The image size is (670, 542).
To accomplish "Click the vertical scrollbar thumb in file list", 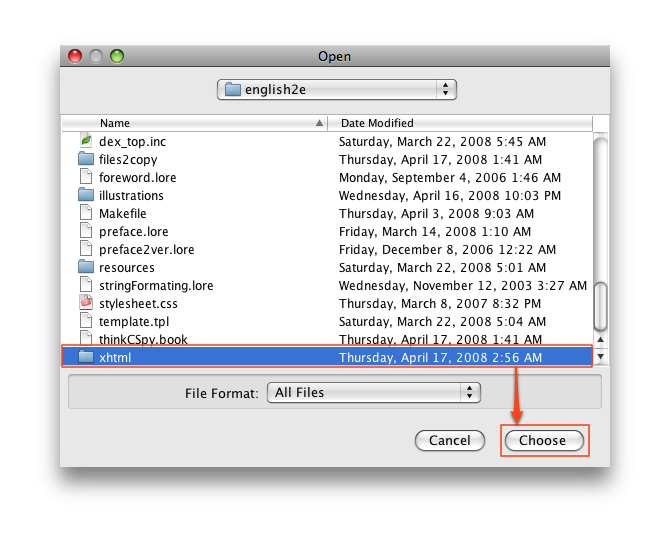I will pyautogui.click(x=600, y=306).
